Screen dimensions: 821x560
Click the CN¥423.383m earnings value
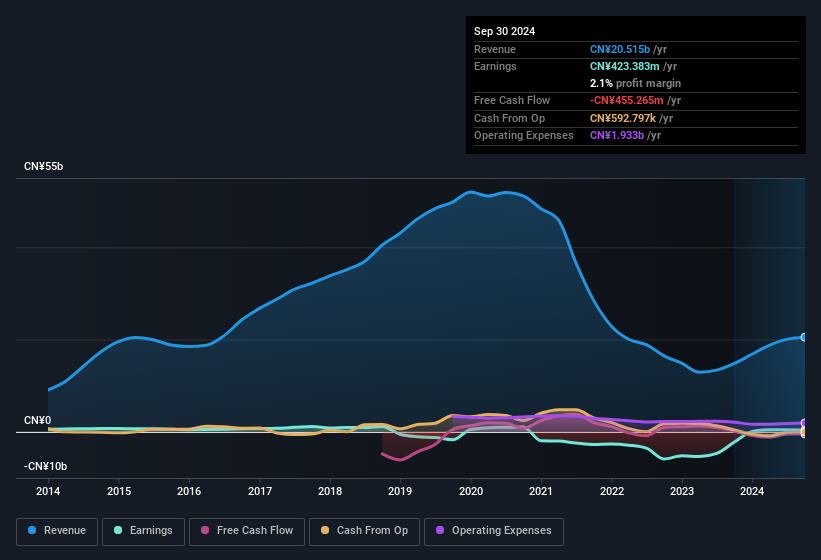coord(625,66)
